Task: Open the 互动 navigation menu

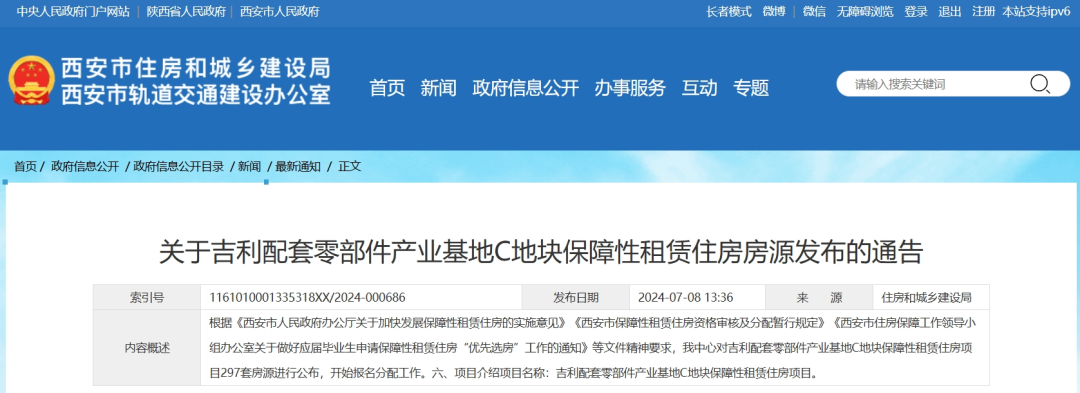Action: coord(700,88)
